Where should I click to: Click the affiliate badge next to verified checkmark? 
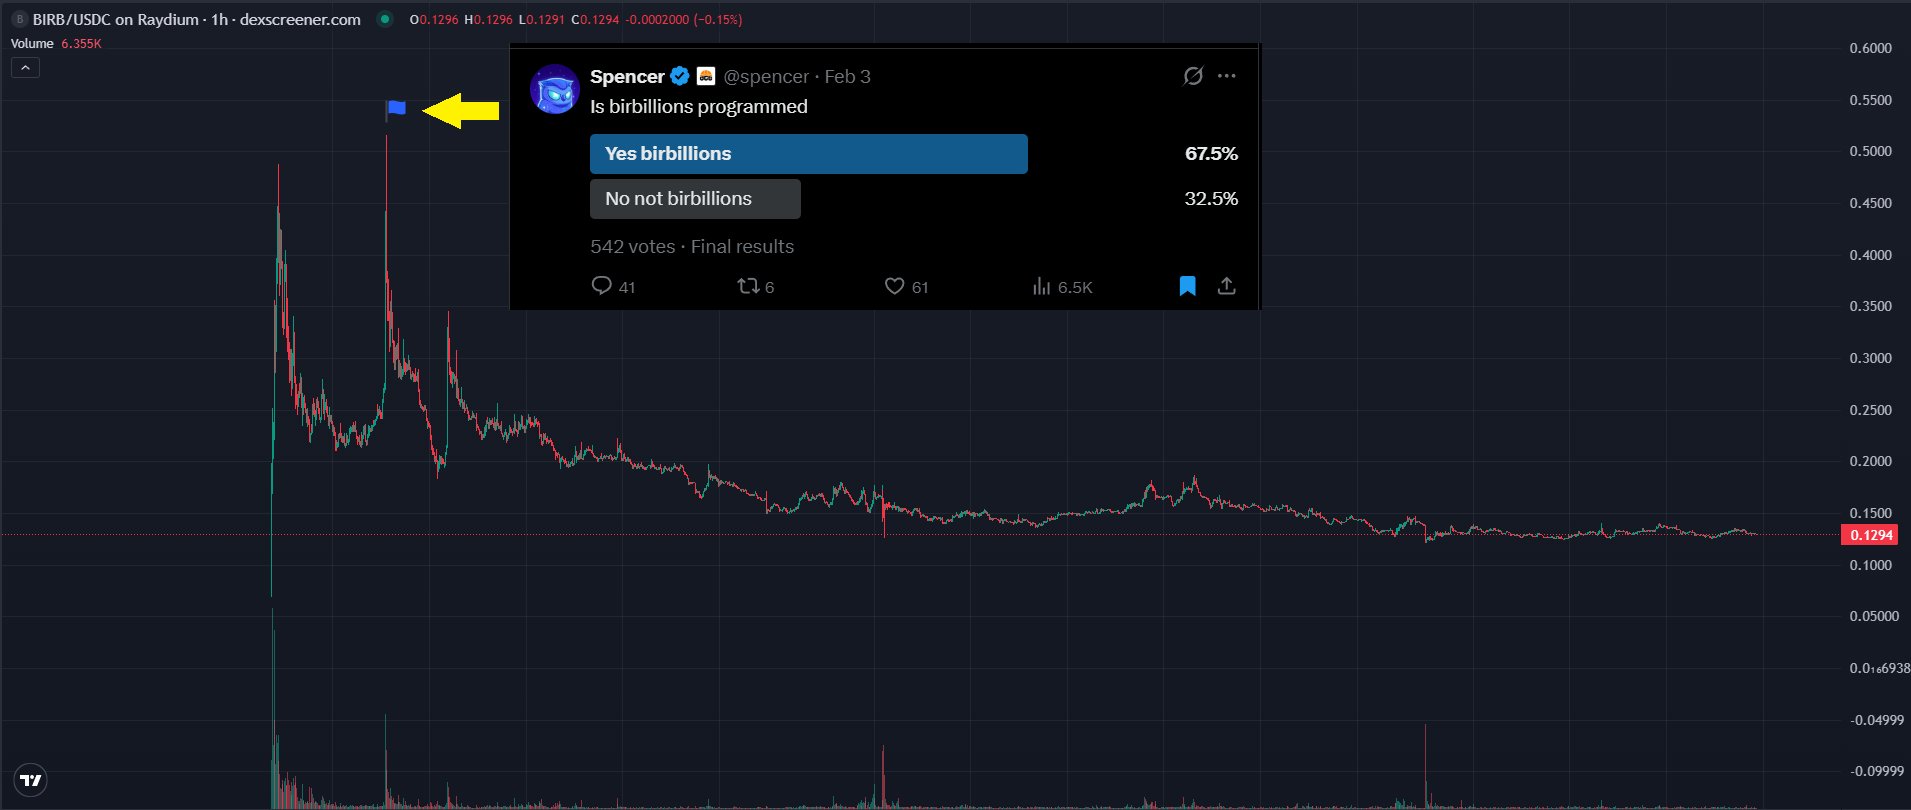[705, 76]
